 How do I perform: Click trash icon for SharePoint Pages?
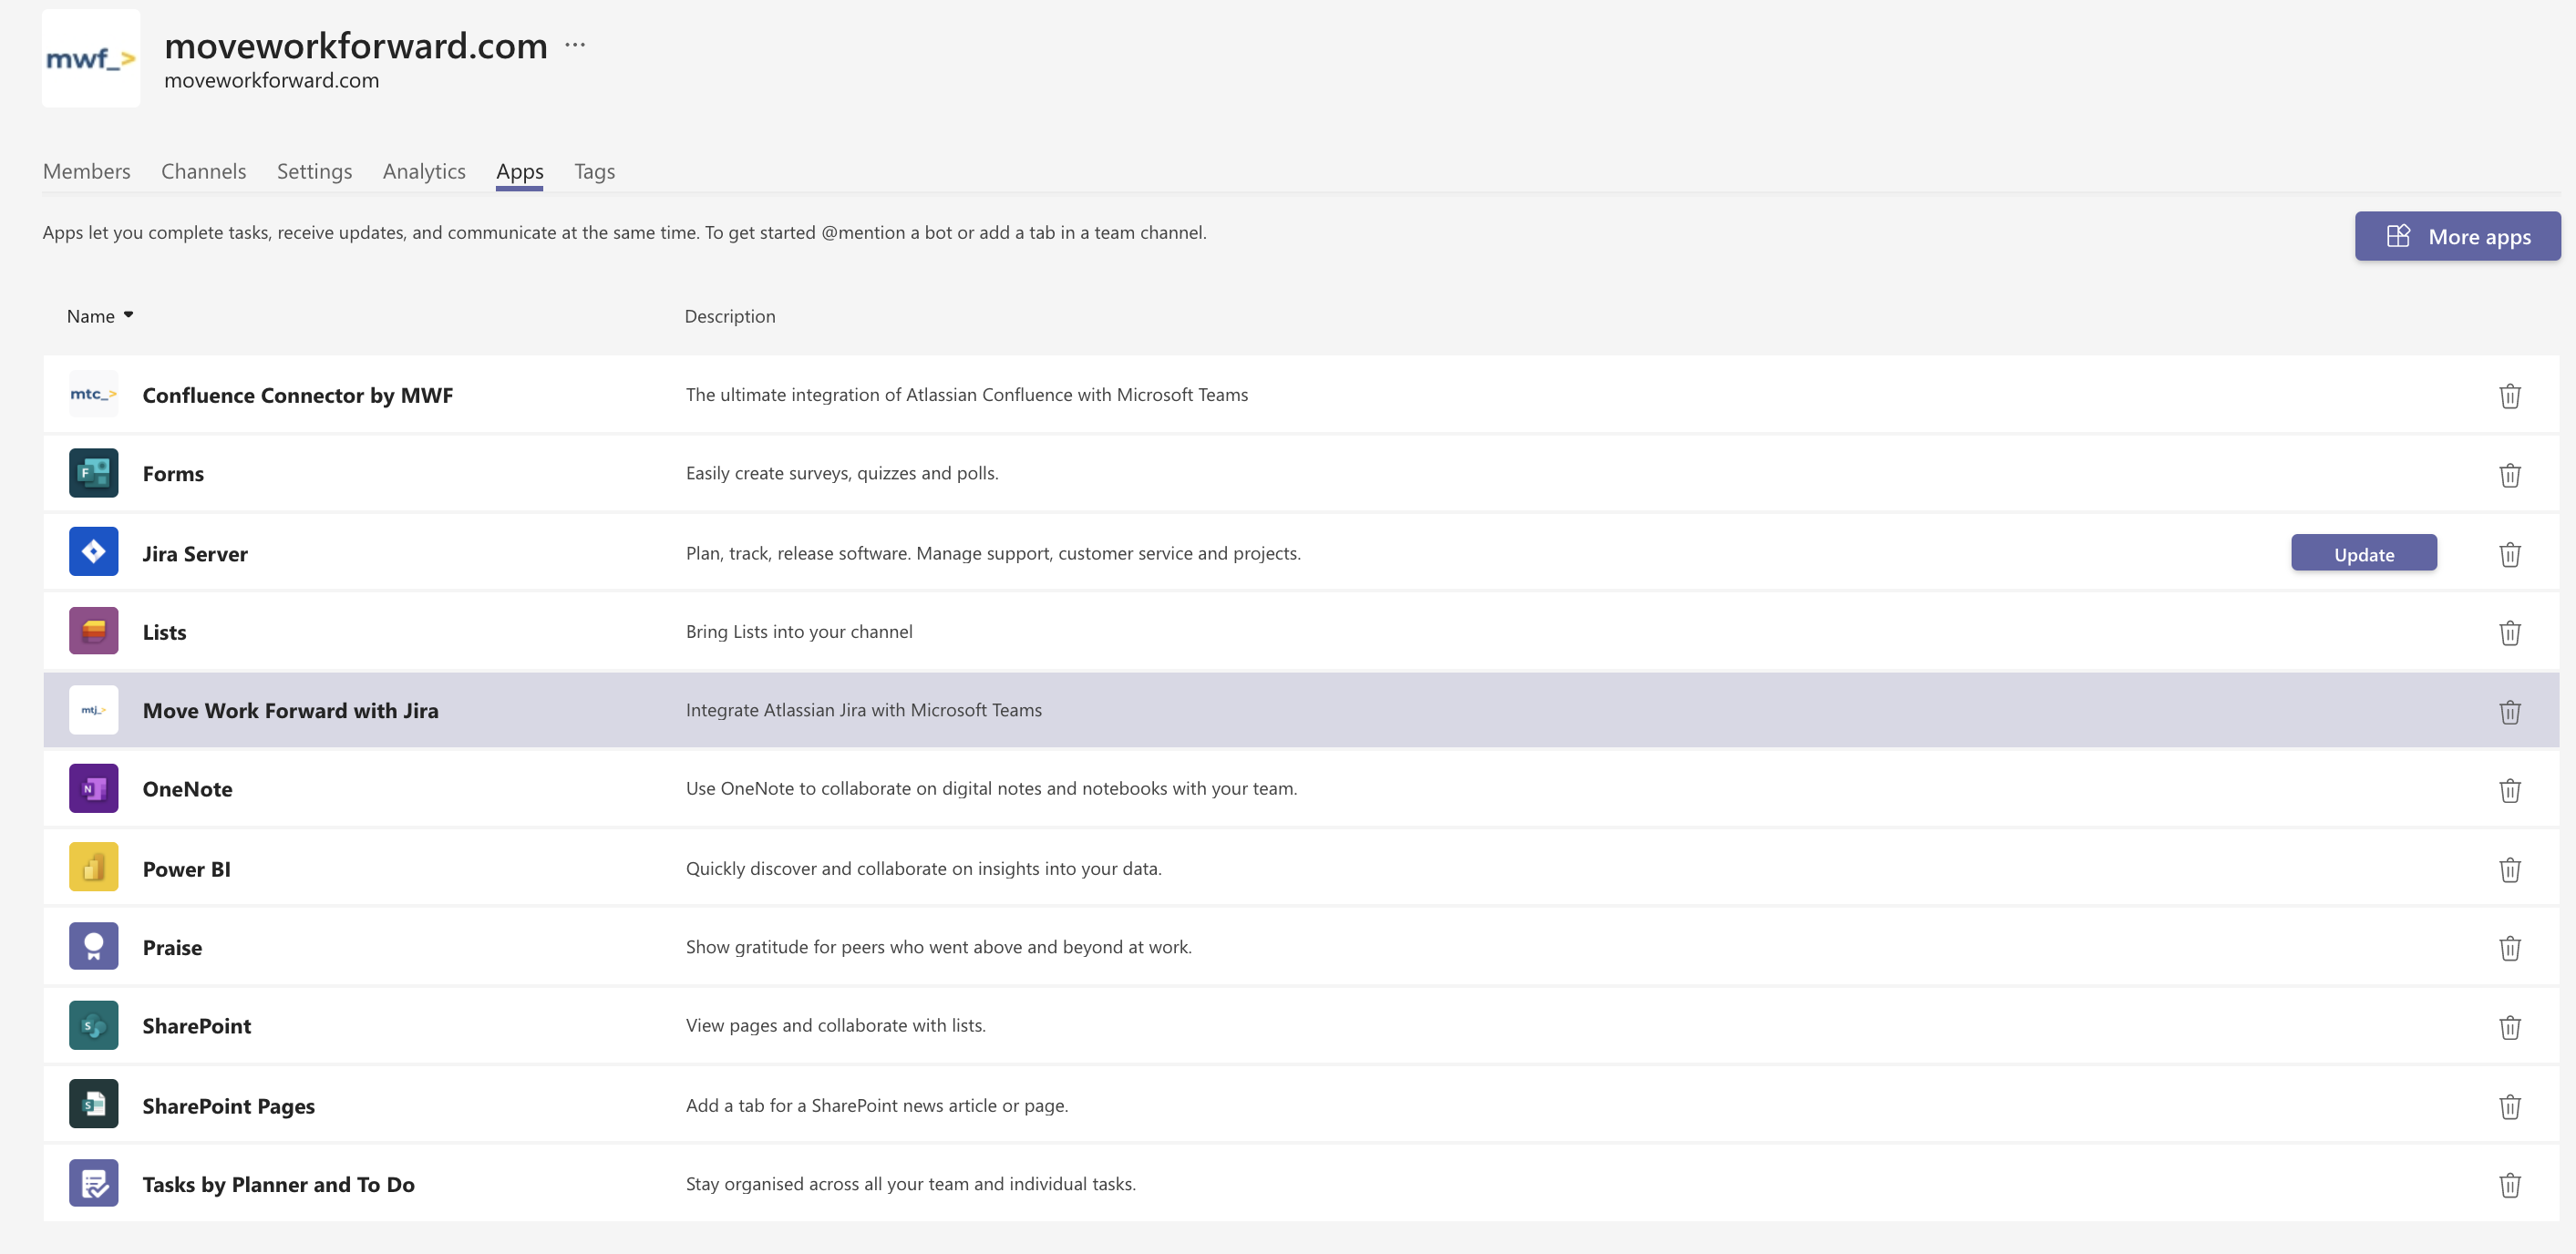pyautogui.click(x=2509, y=1106)
